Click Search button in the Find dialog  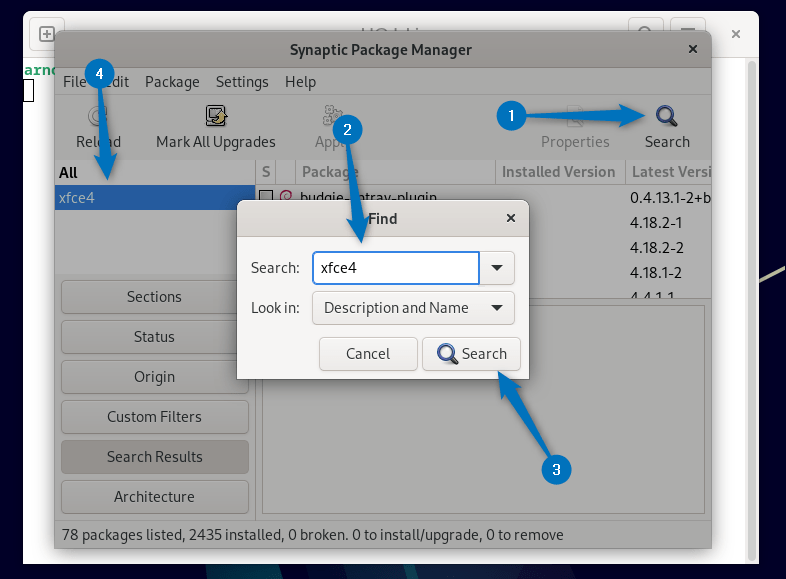471,354
